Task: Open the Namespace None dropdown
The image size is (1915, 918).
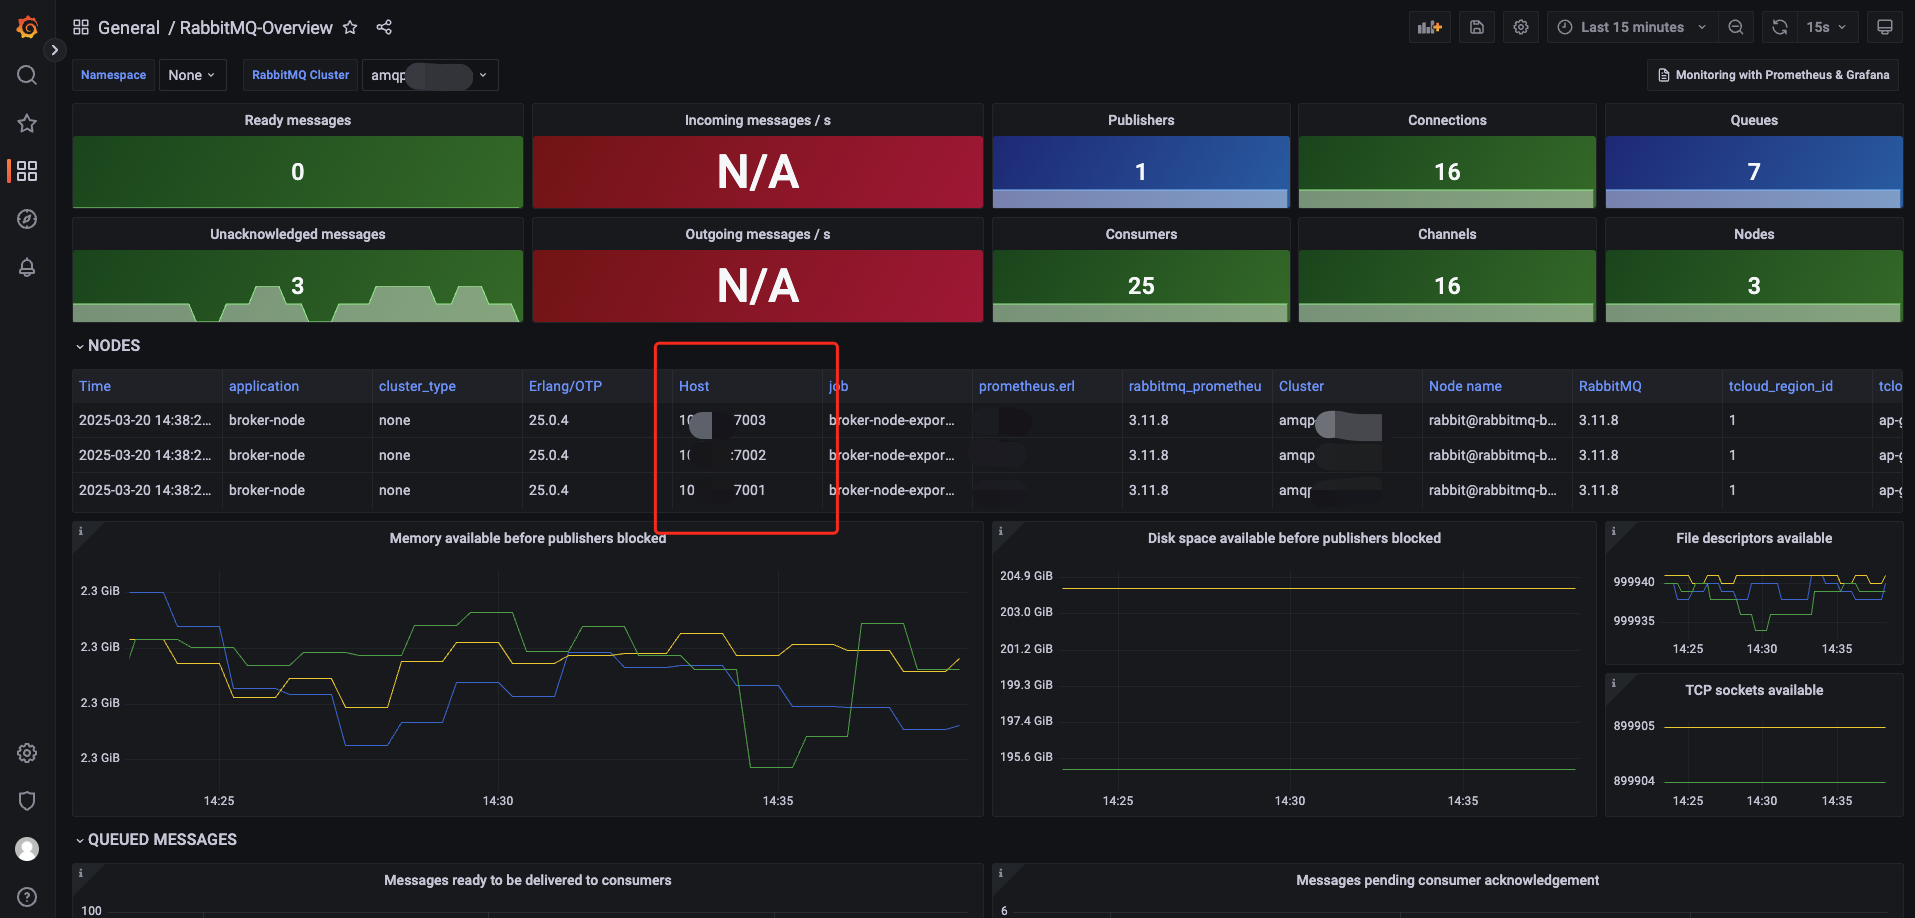Action: (191, 75)
